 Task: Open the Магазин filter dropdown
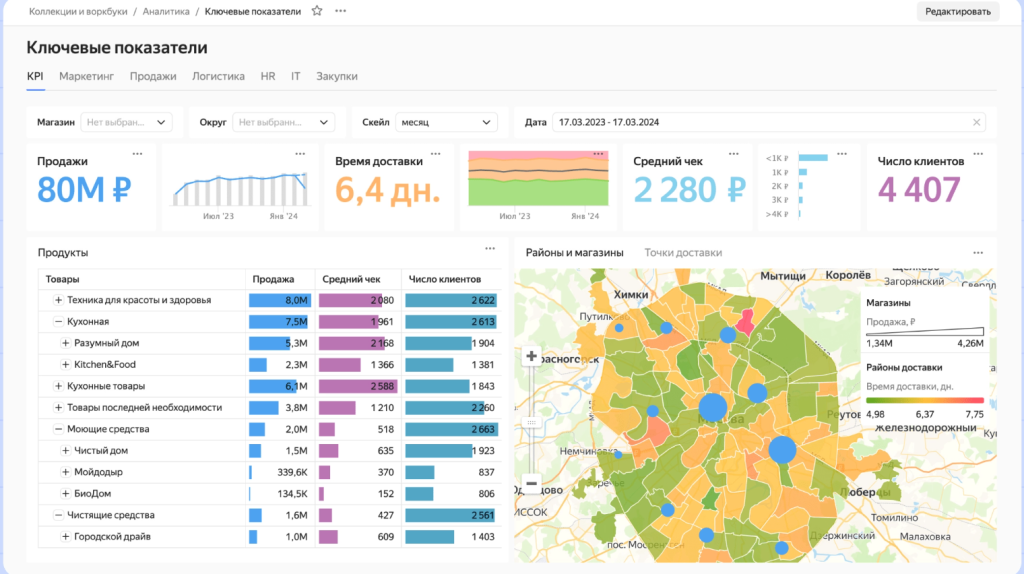click(126, 122)
